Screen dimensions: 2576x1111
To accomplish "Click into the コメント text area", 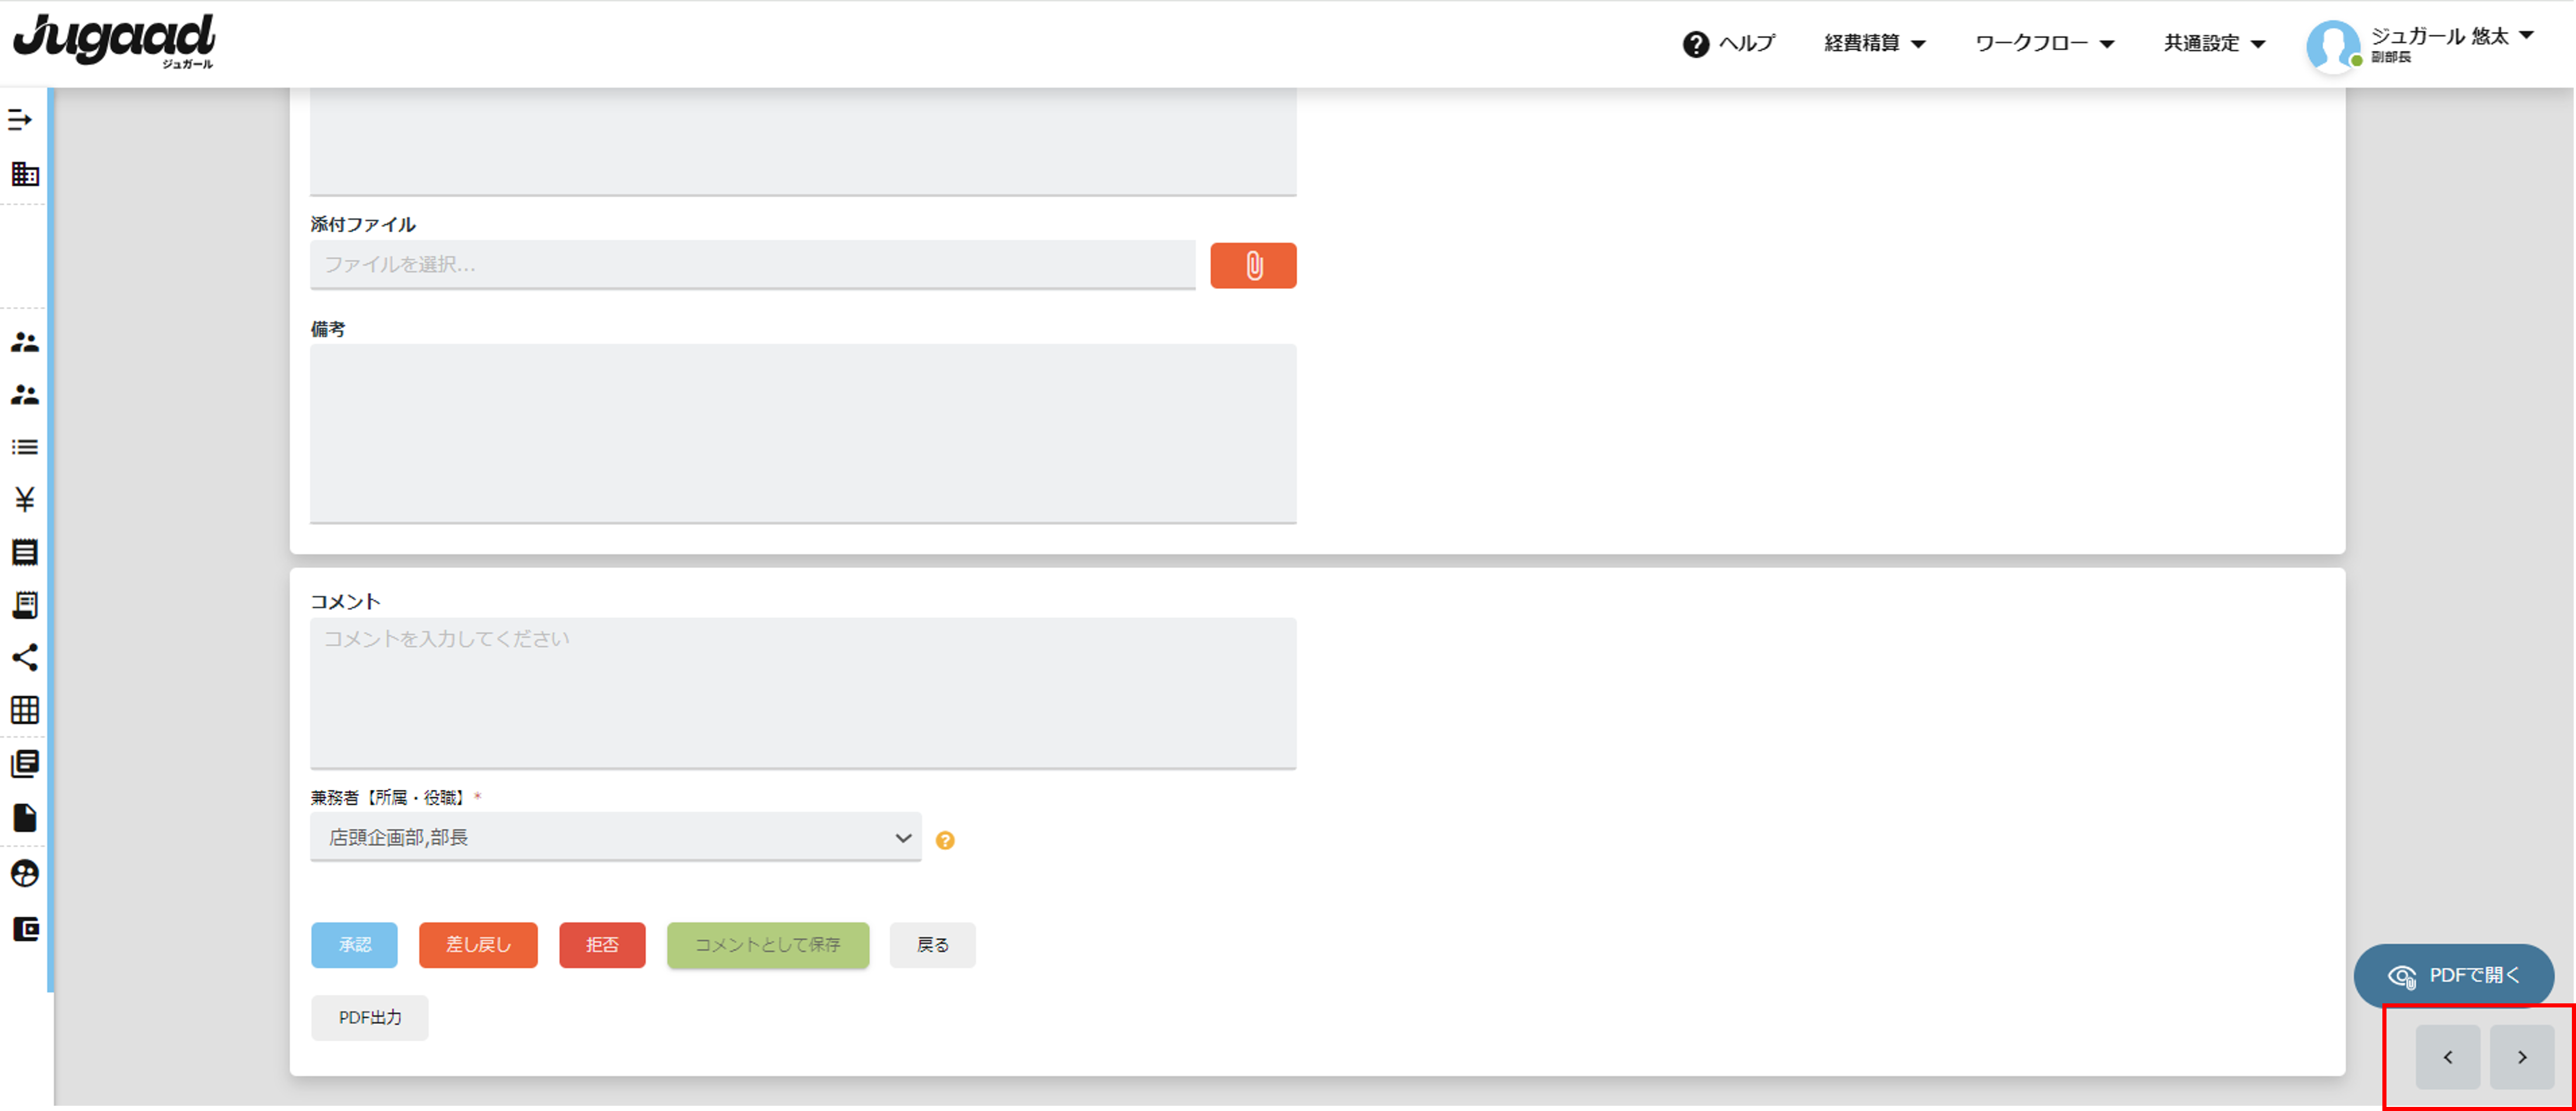I will 803,693.
